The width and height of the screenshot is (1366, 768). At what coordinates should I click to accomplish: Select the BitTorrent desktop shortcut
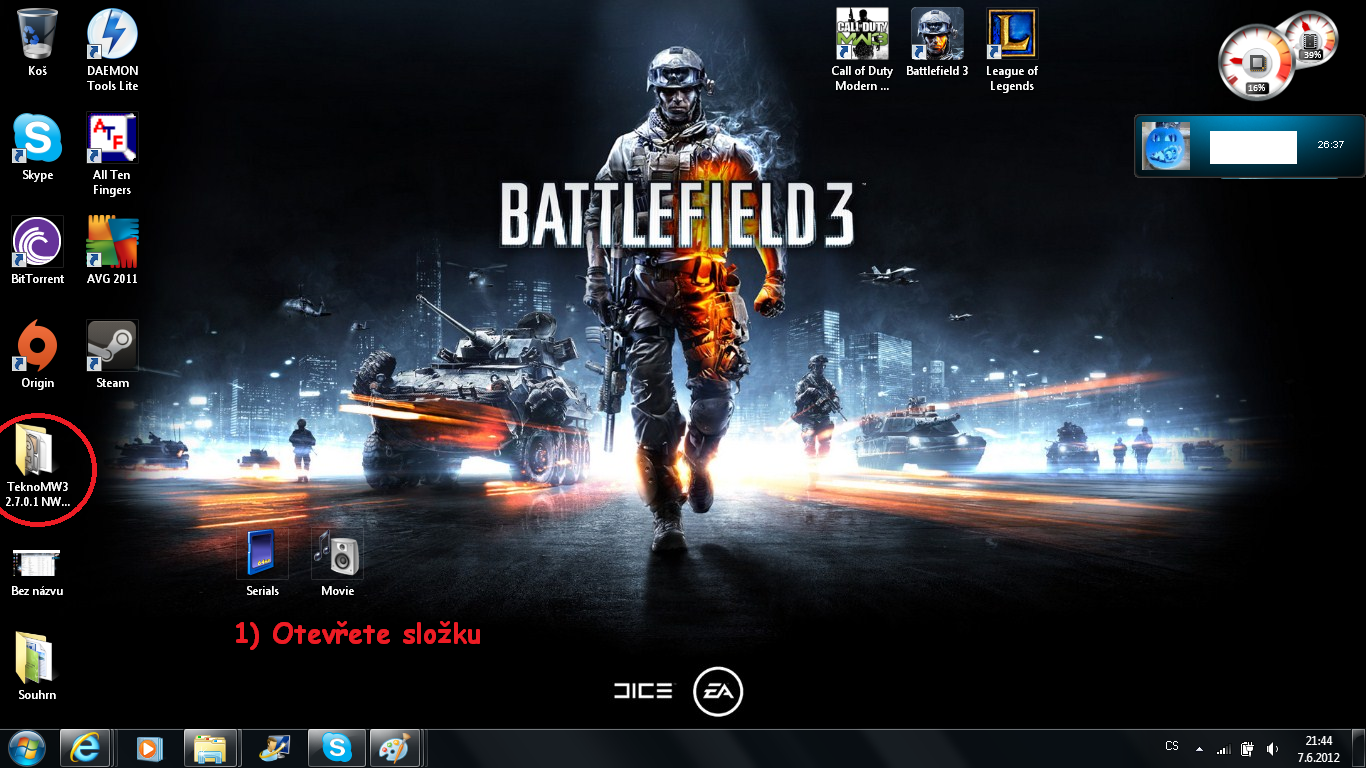(x=38, y=251)
